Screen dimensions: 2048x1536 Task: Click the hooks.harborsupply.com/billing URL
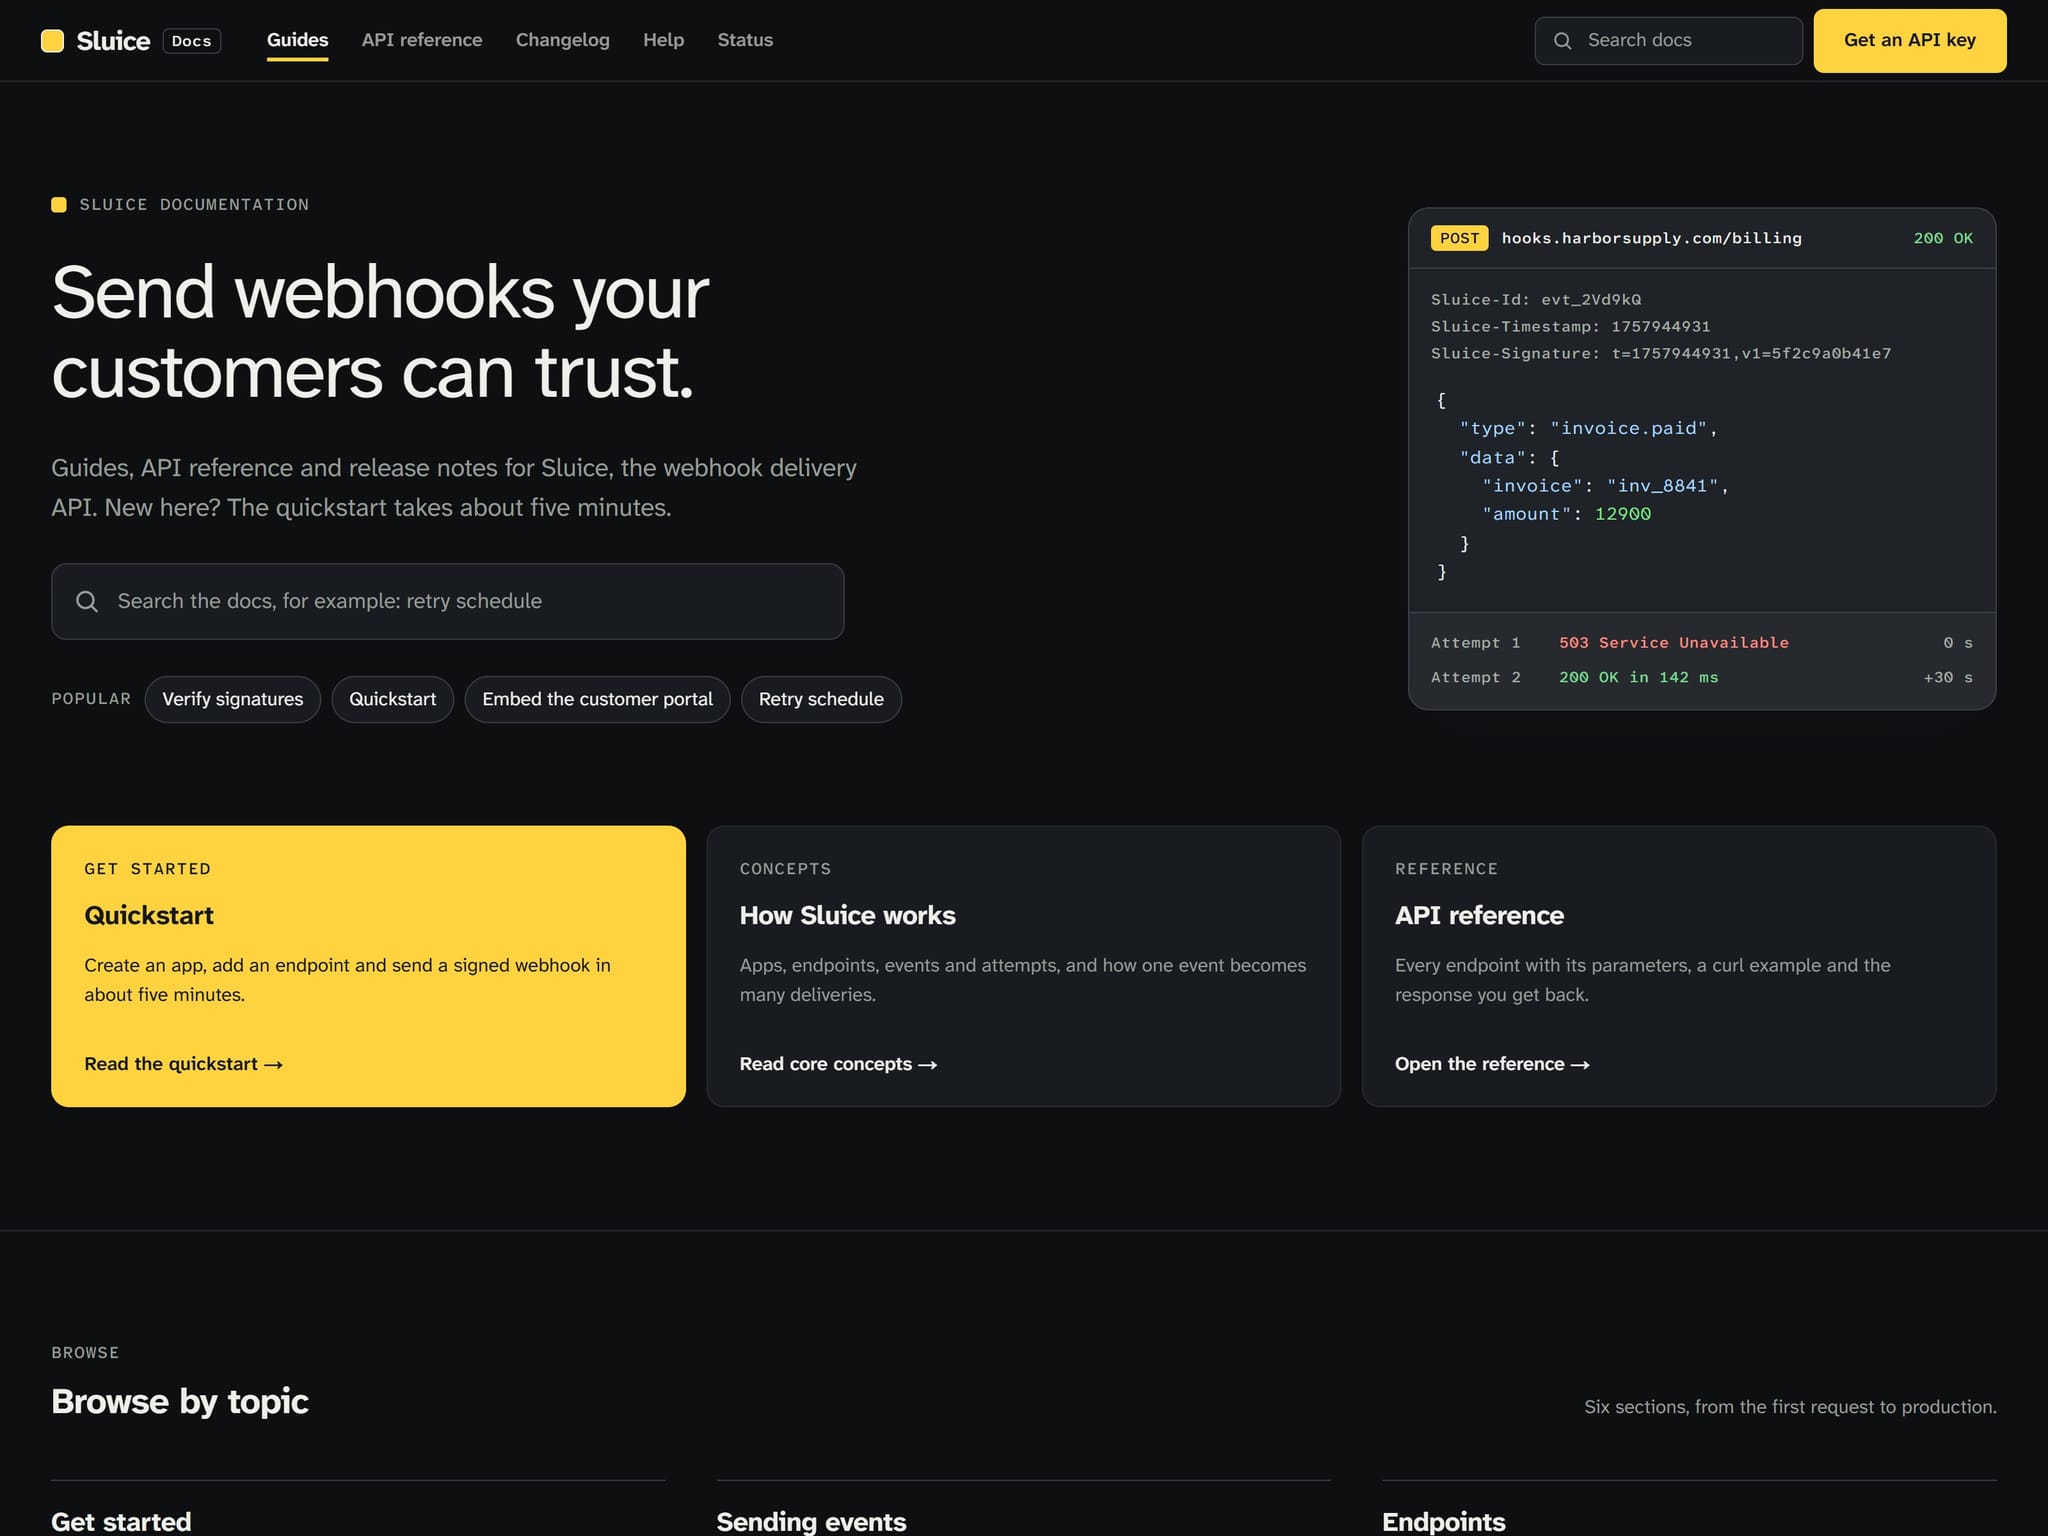coord(1651,238)
